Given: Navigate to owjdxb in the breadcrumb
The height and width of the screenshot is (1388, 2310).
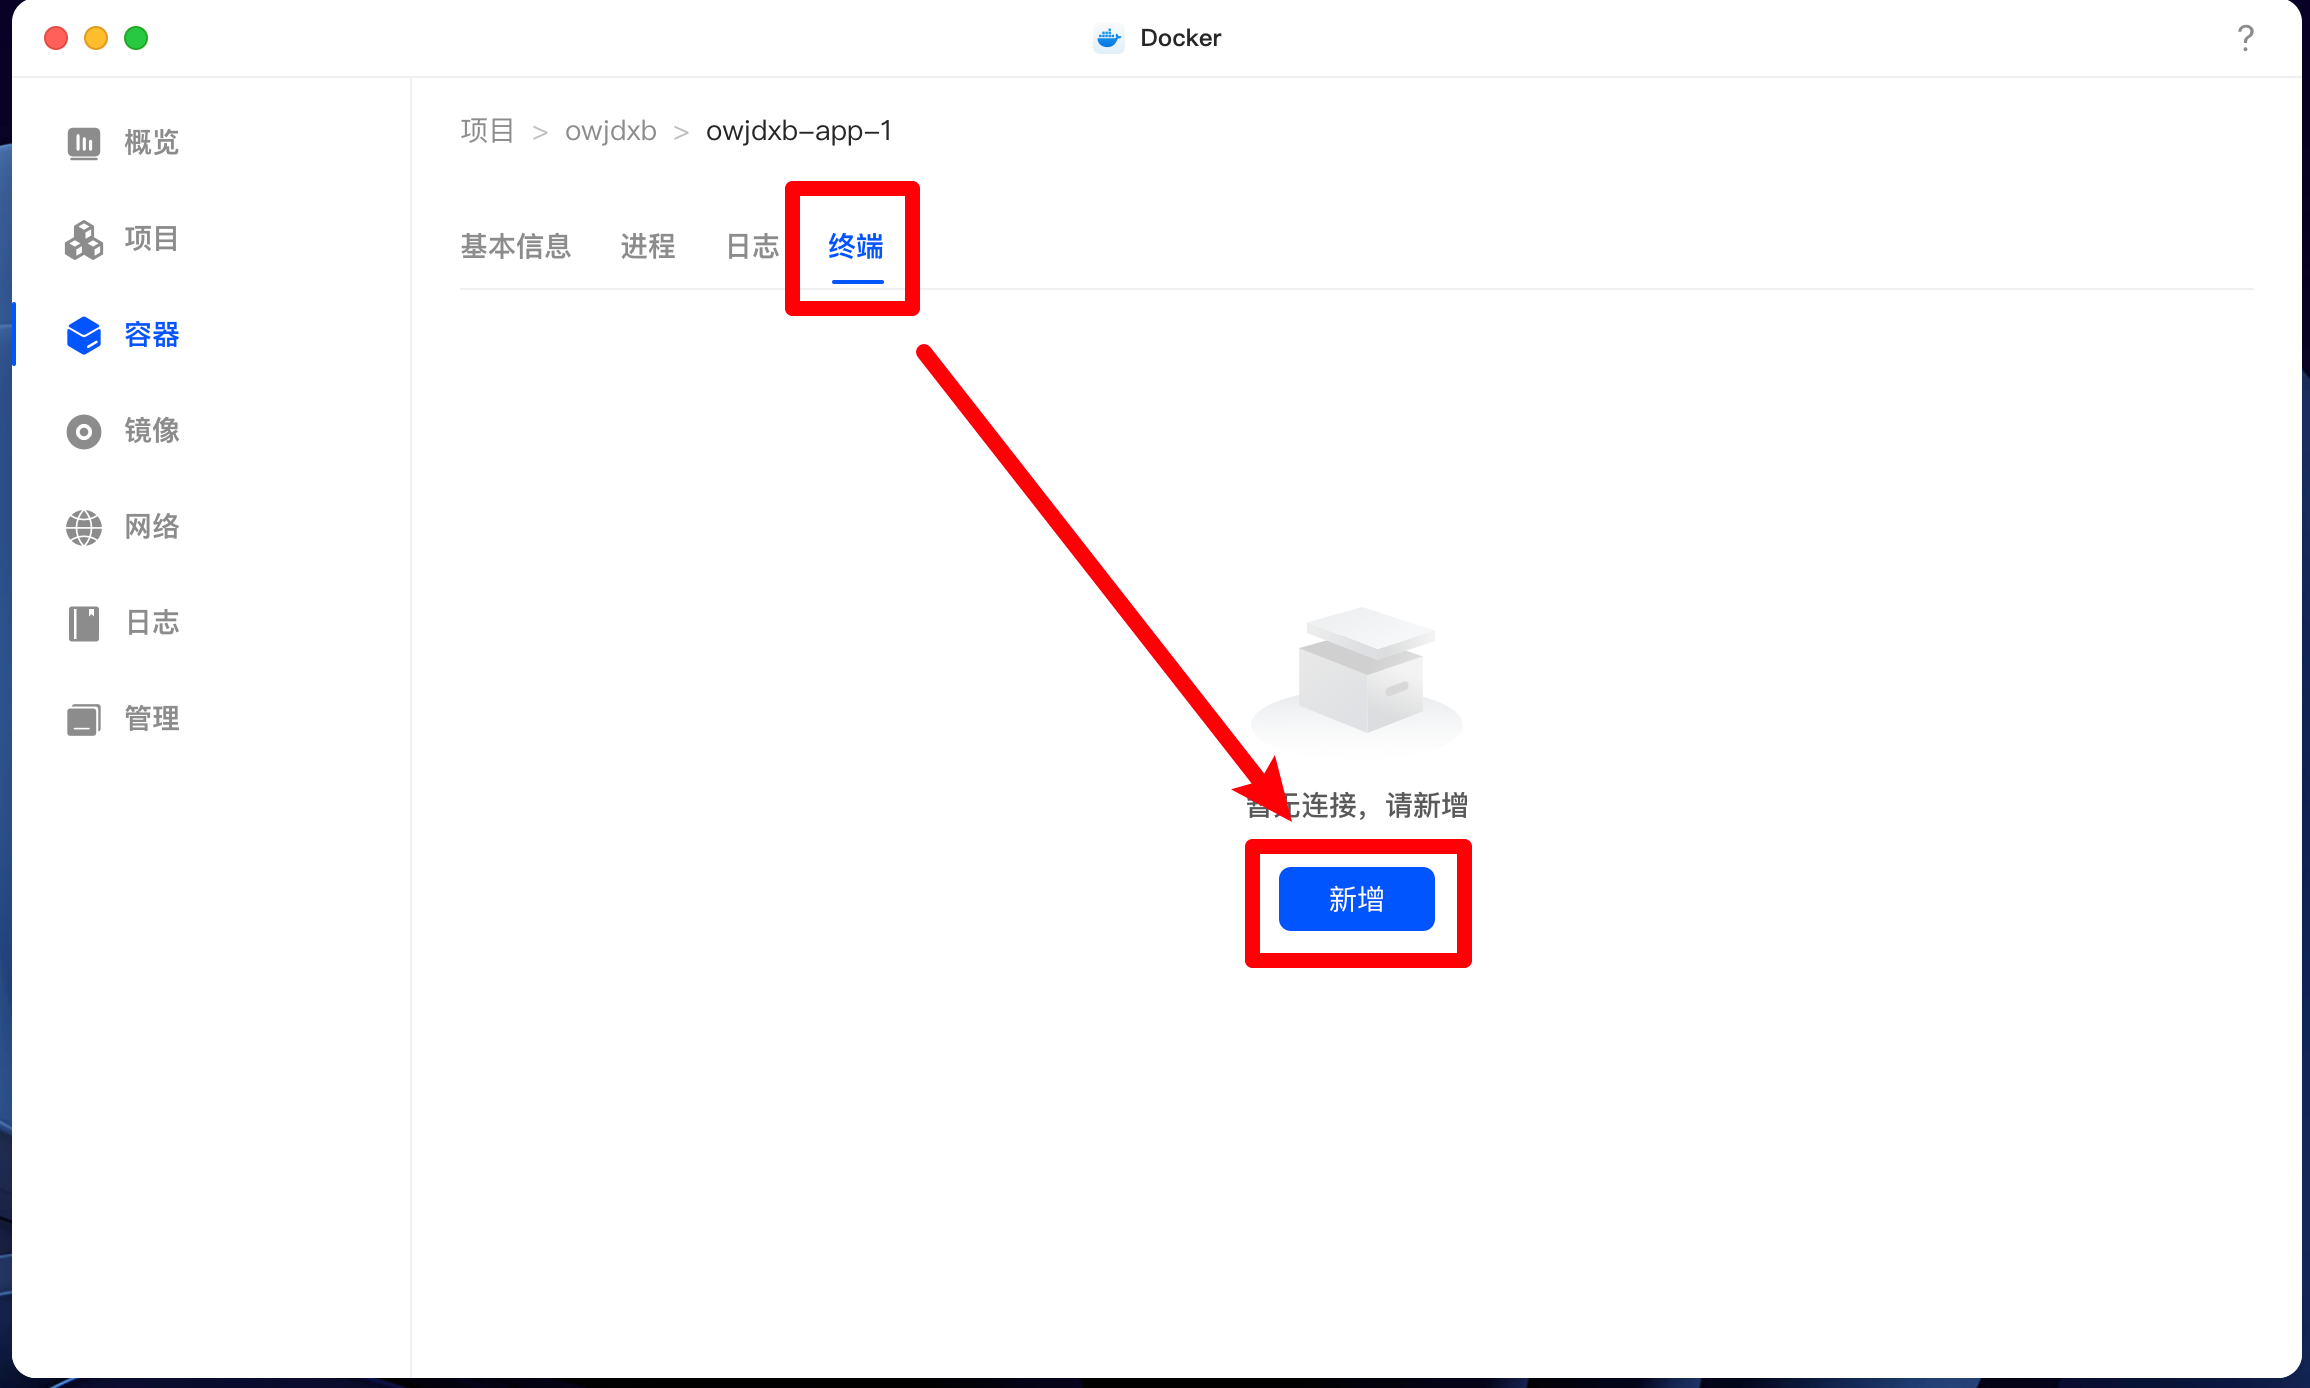Looking at the screenshot, I should [x=611, y=131].
